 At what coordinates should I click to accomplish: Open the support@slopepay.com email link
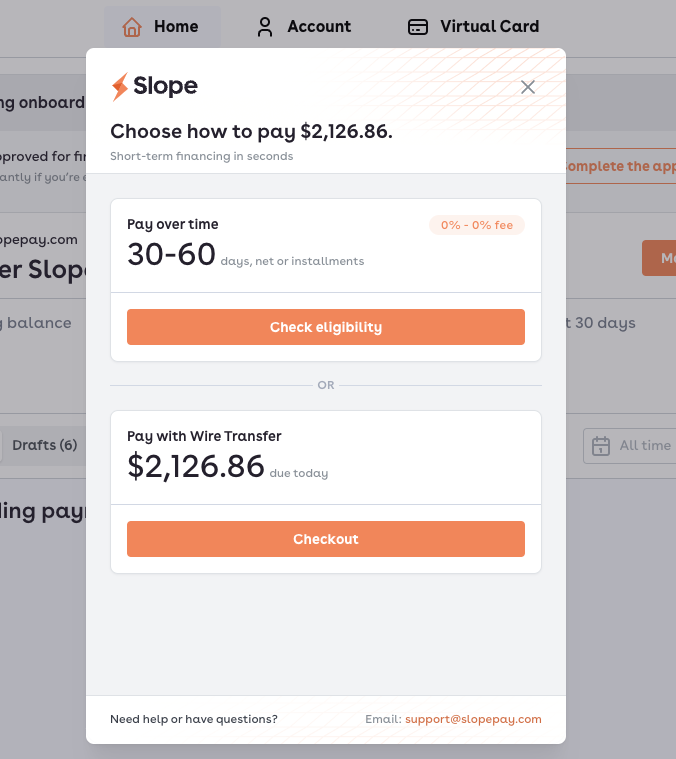(x=473, y=719)
